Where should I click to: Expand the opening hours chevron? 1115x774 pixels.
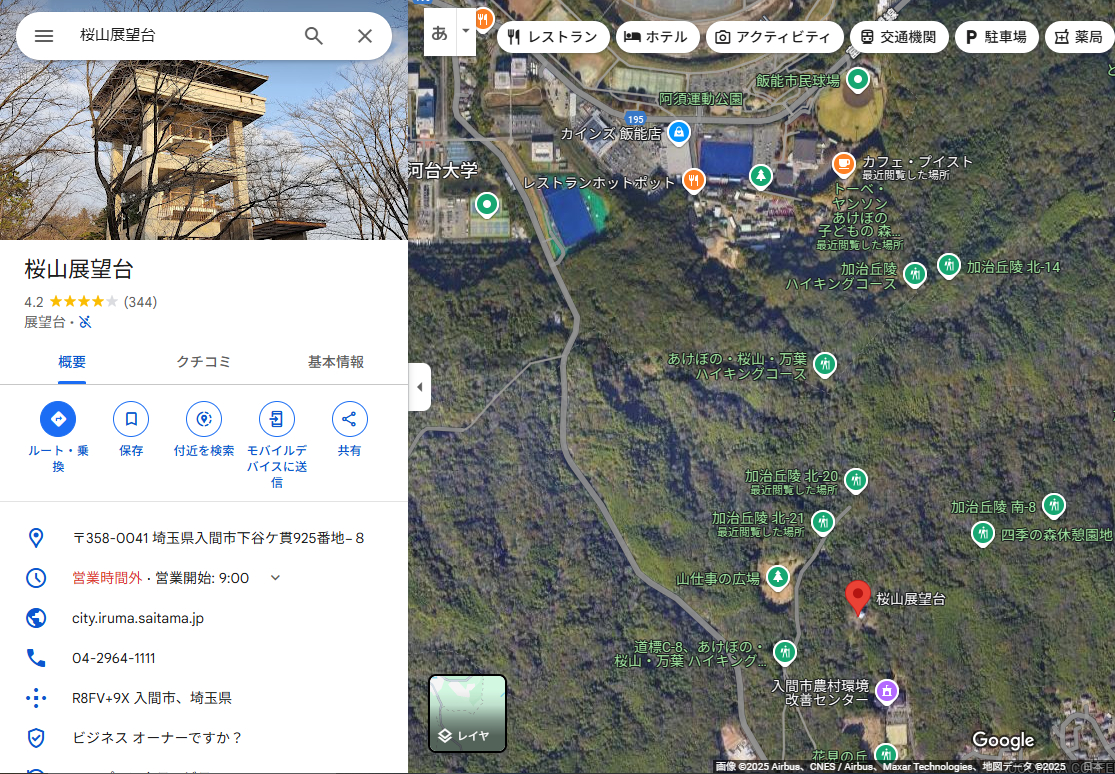coord(275,578)
